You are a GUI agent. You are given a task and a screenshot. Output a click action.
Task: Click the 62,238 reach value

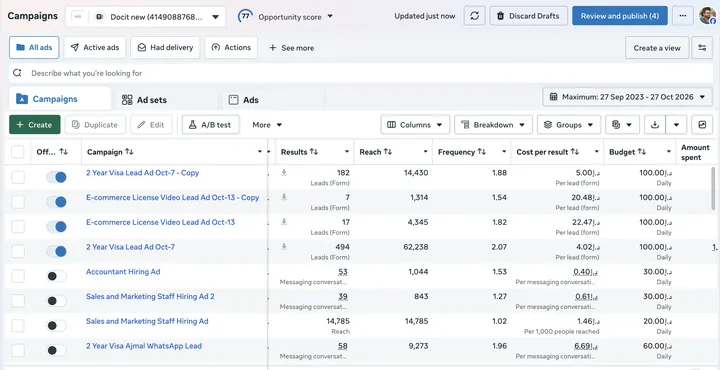[416, 247]
